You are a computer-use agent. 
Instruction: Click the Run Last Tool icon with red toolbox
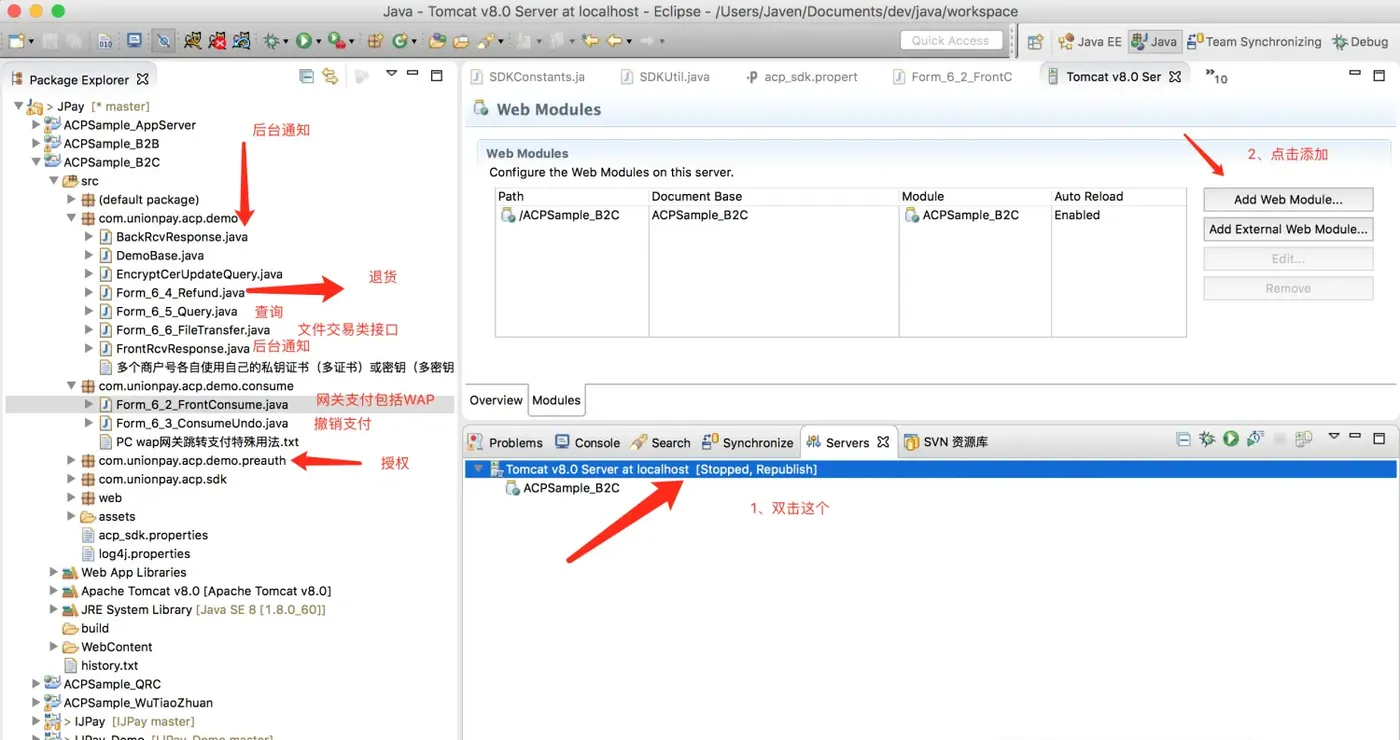click(336, 41)
